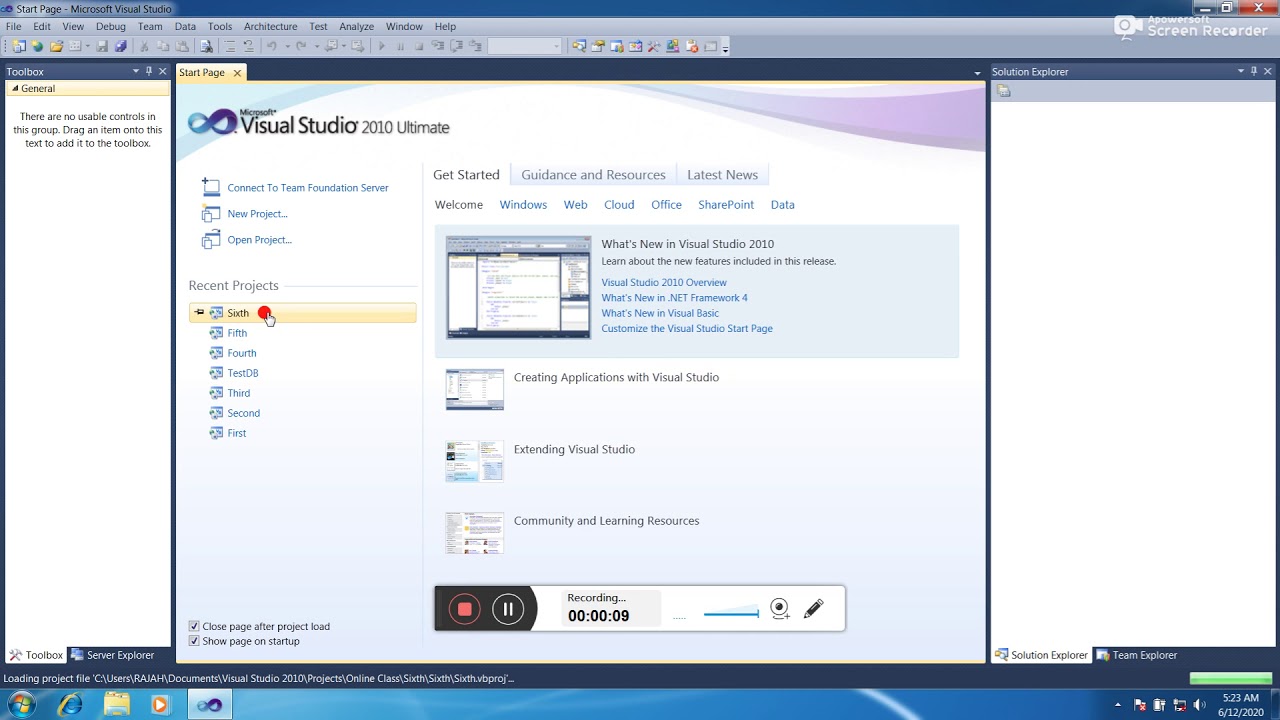Toggle Show page on startup checkbox
Image resolution: width=1280 pixels, height=720 pixels.
[x=194, y=641]
